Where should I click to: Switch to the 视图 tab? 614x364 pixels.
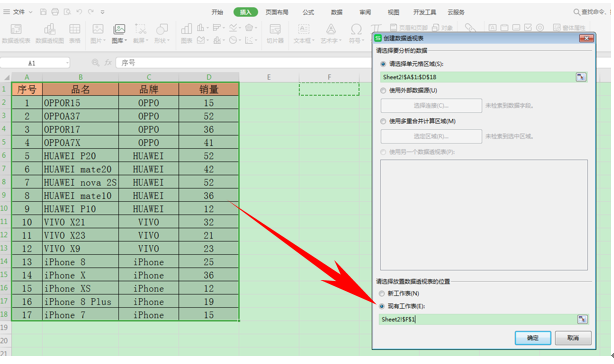[x=394, y=12]
